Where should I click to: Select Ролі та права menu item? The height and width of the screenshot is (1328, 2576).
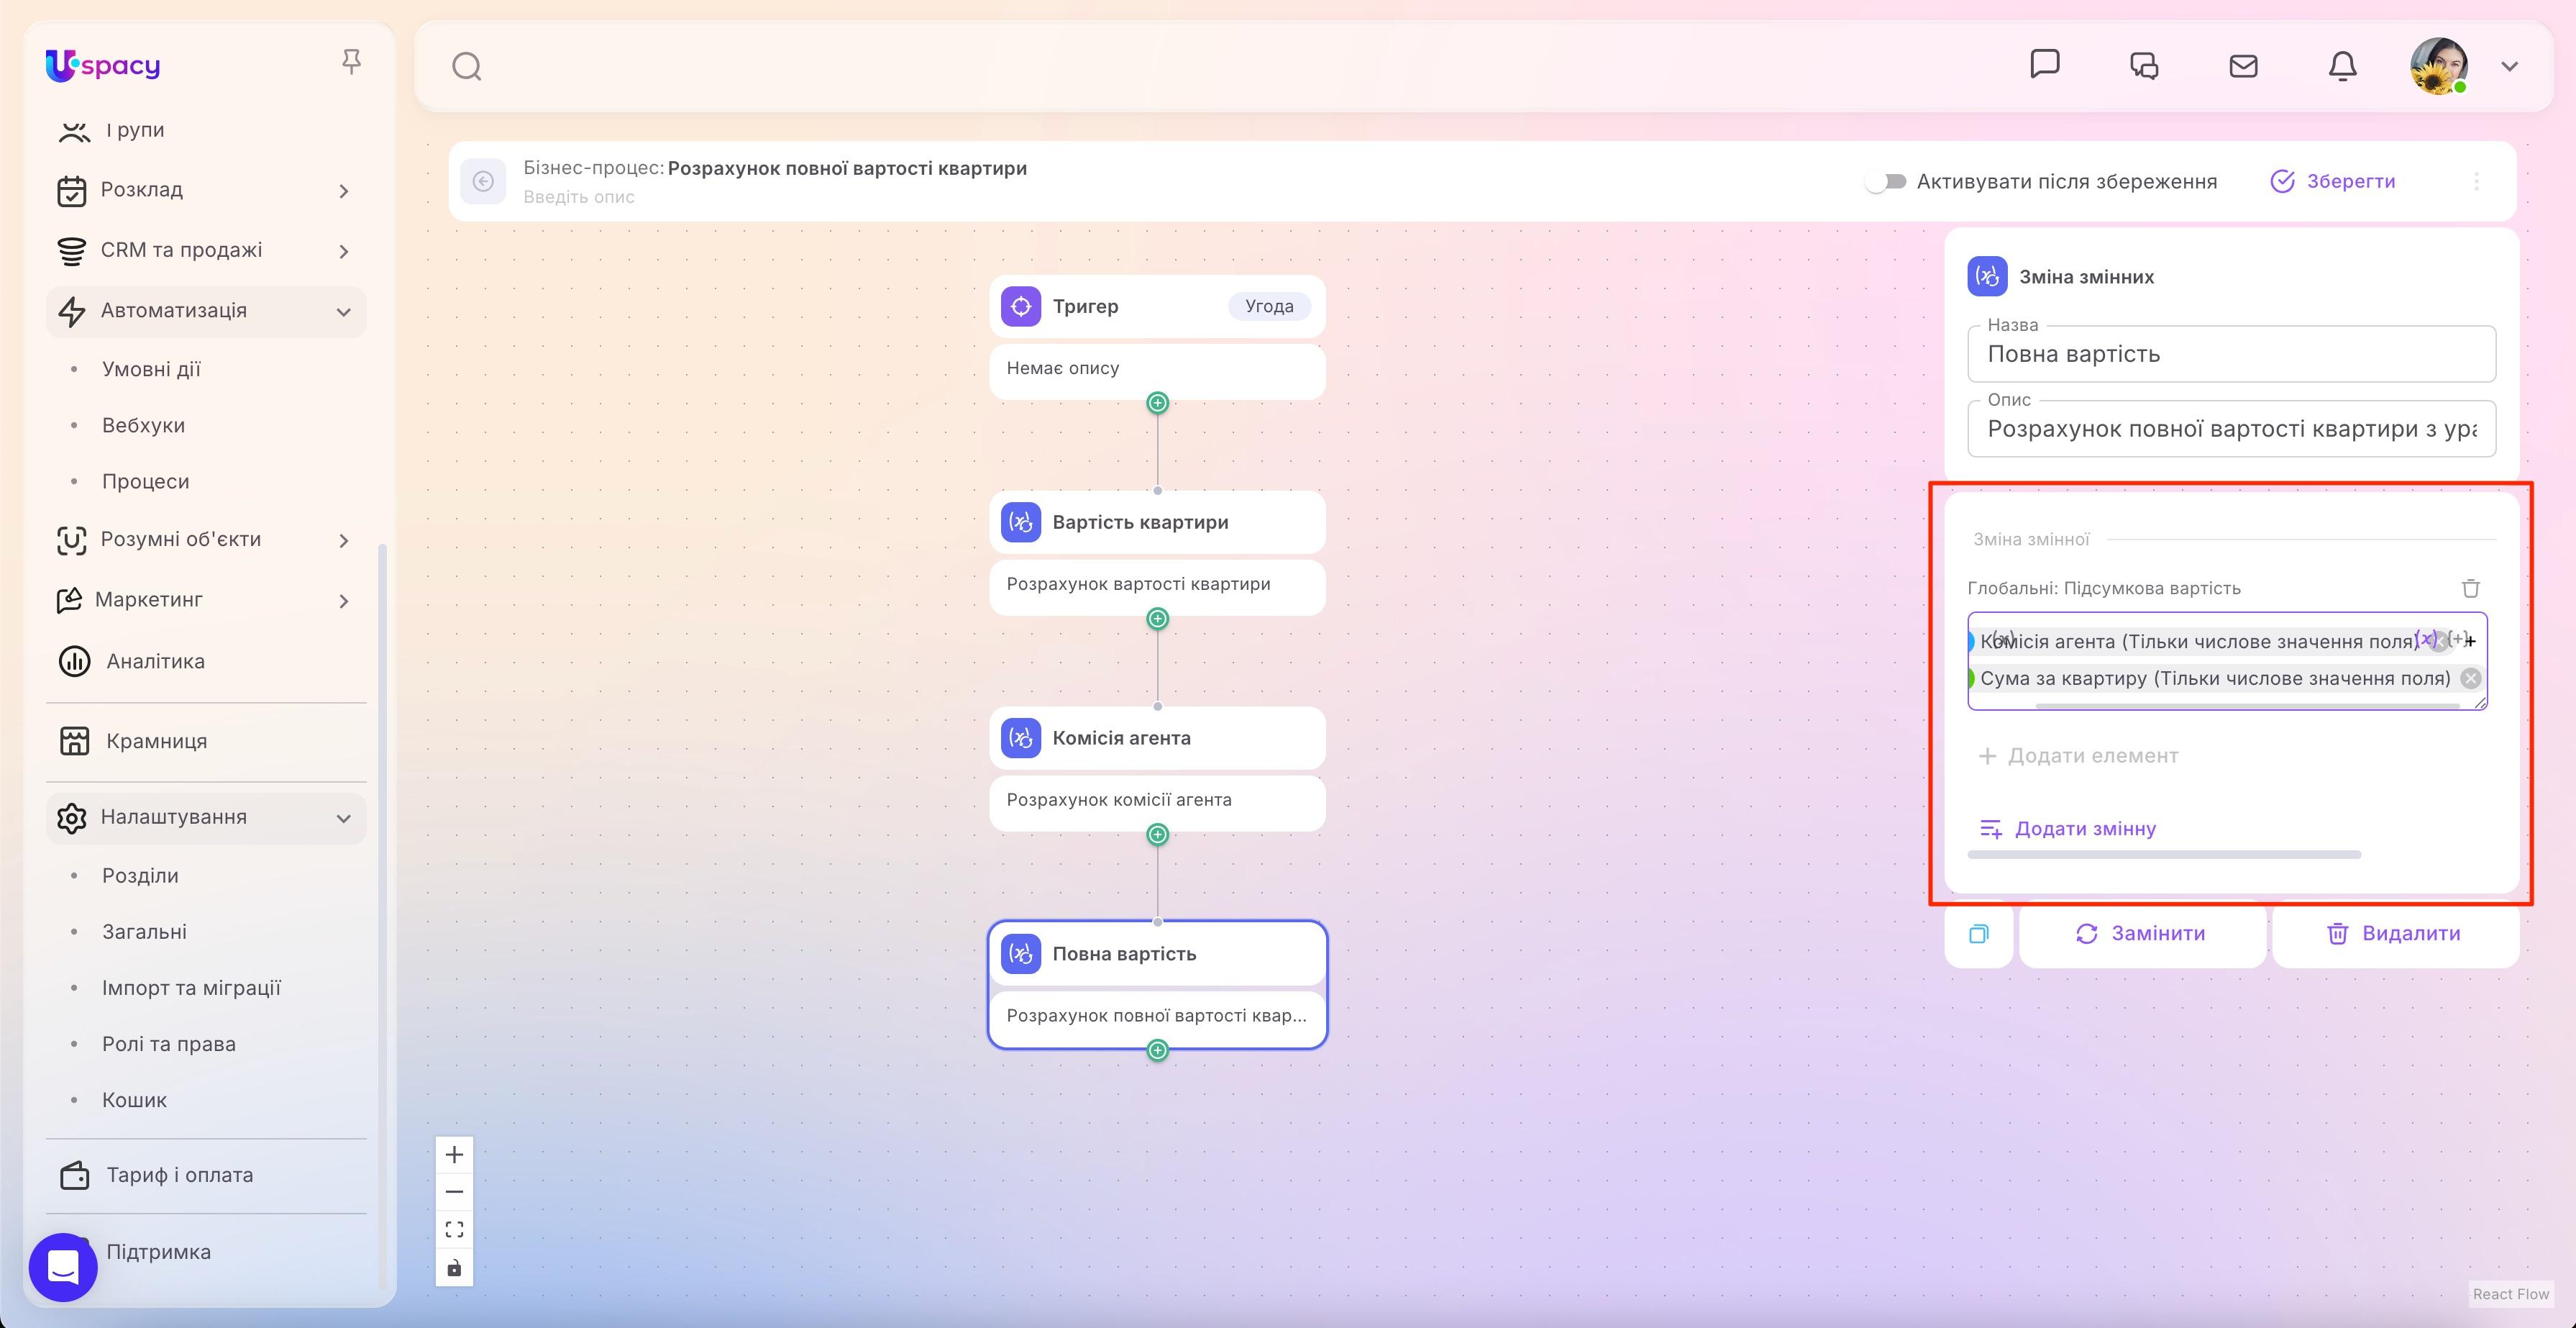(x=169, y=1044)
